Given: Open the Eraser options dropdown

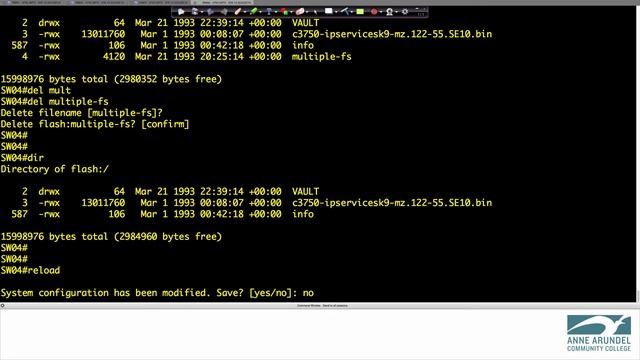Looking at the screenshot, I should click(x=307, y=12).
